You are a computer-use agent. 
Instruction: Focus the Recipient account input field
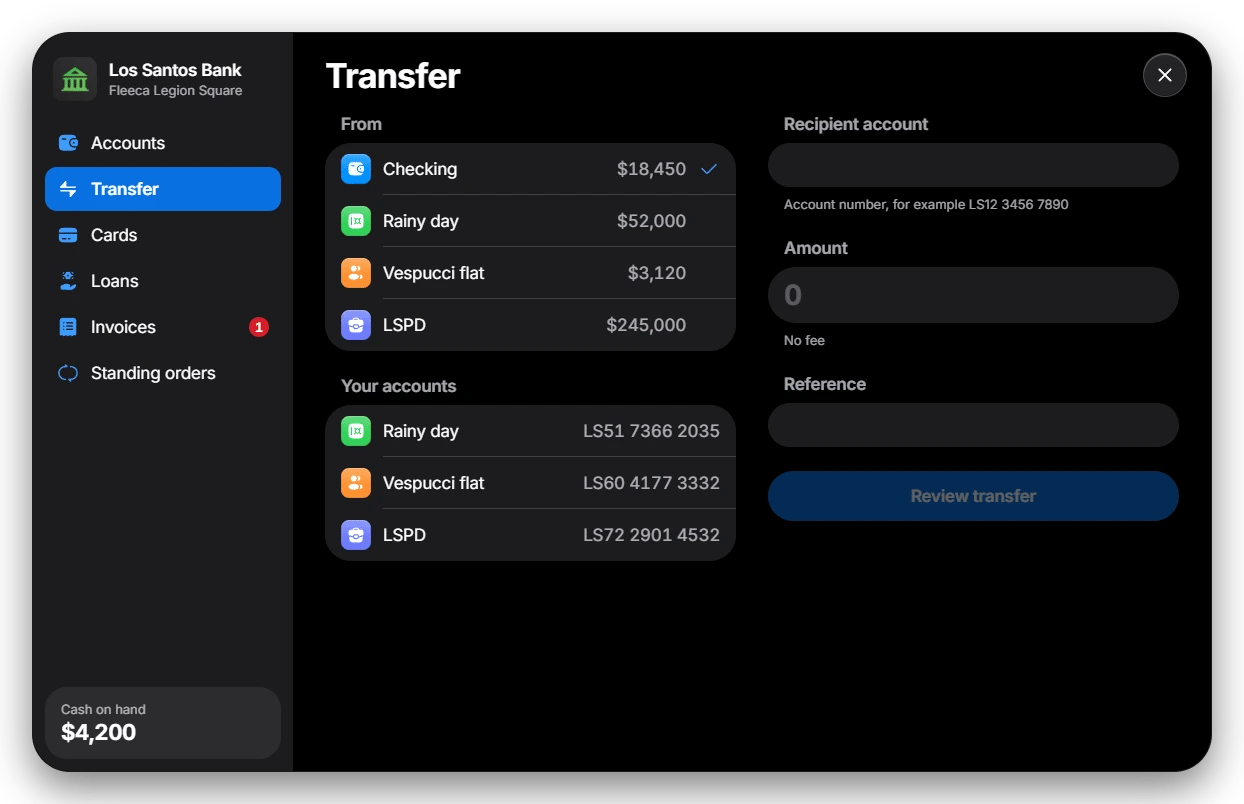973,165
